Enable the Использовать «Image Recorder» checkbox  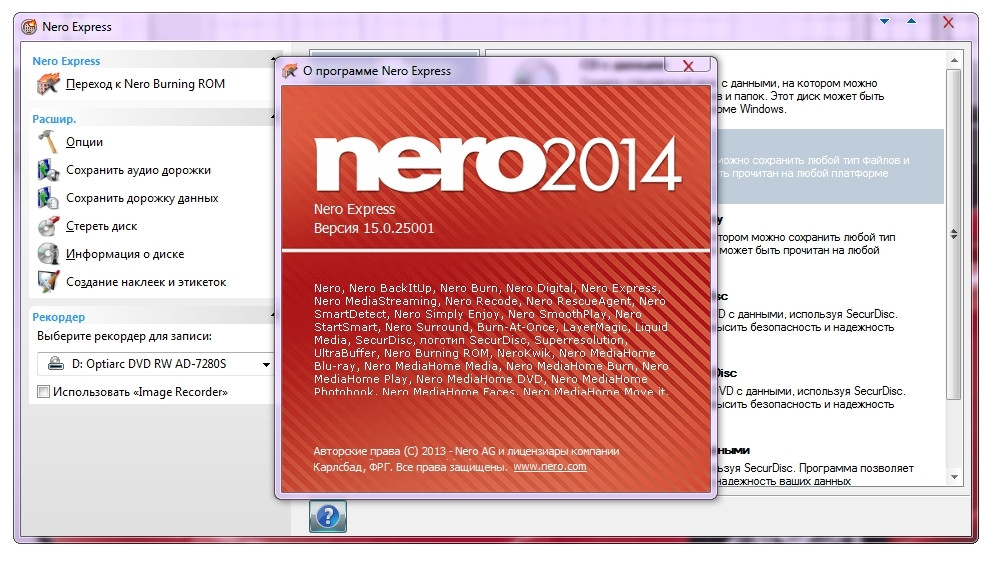click(x=43, y=391)
